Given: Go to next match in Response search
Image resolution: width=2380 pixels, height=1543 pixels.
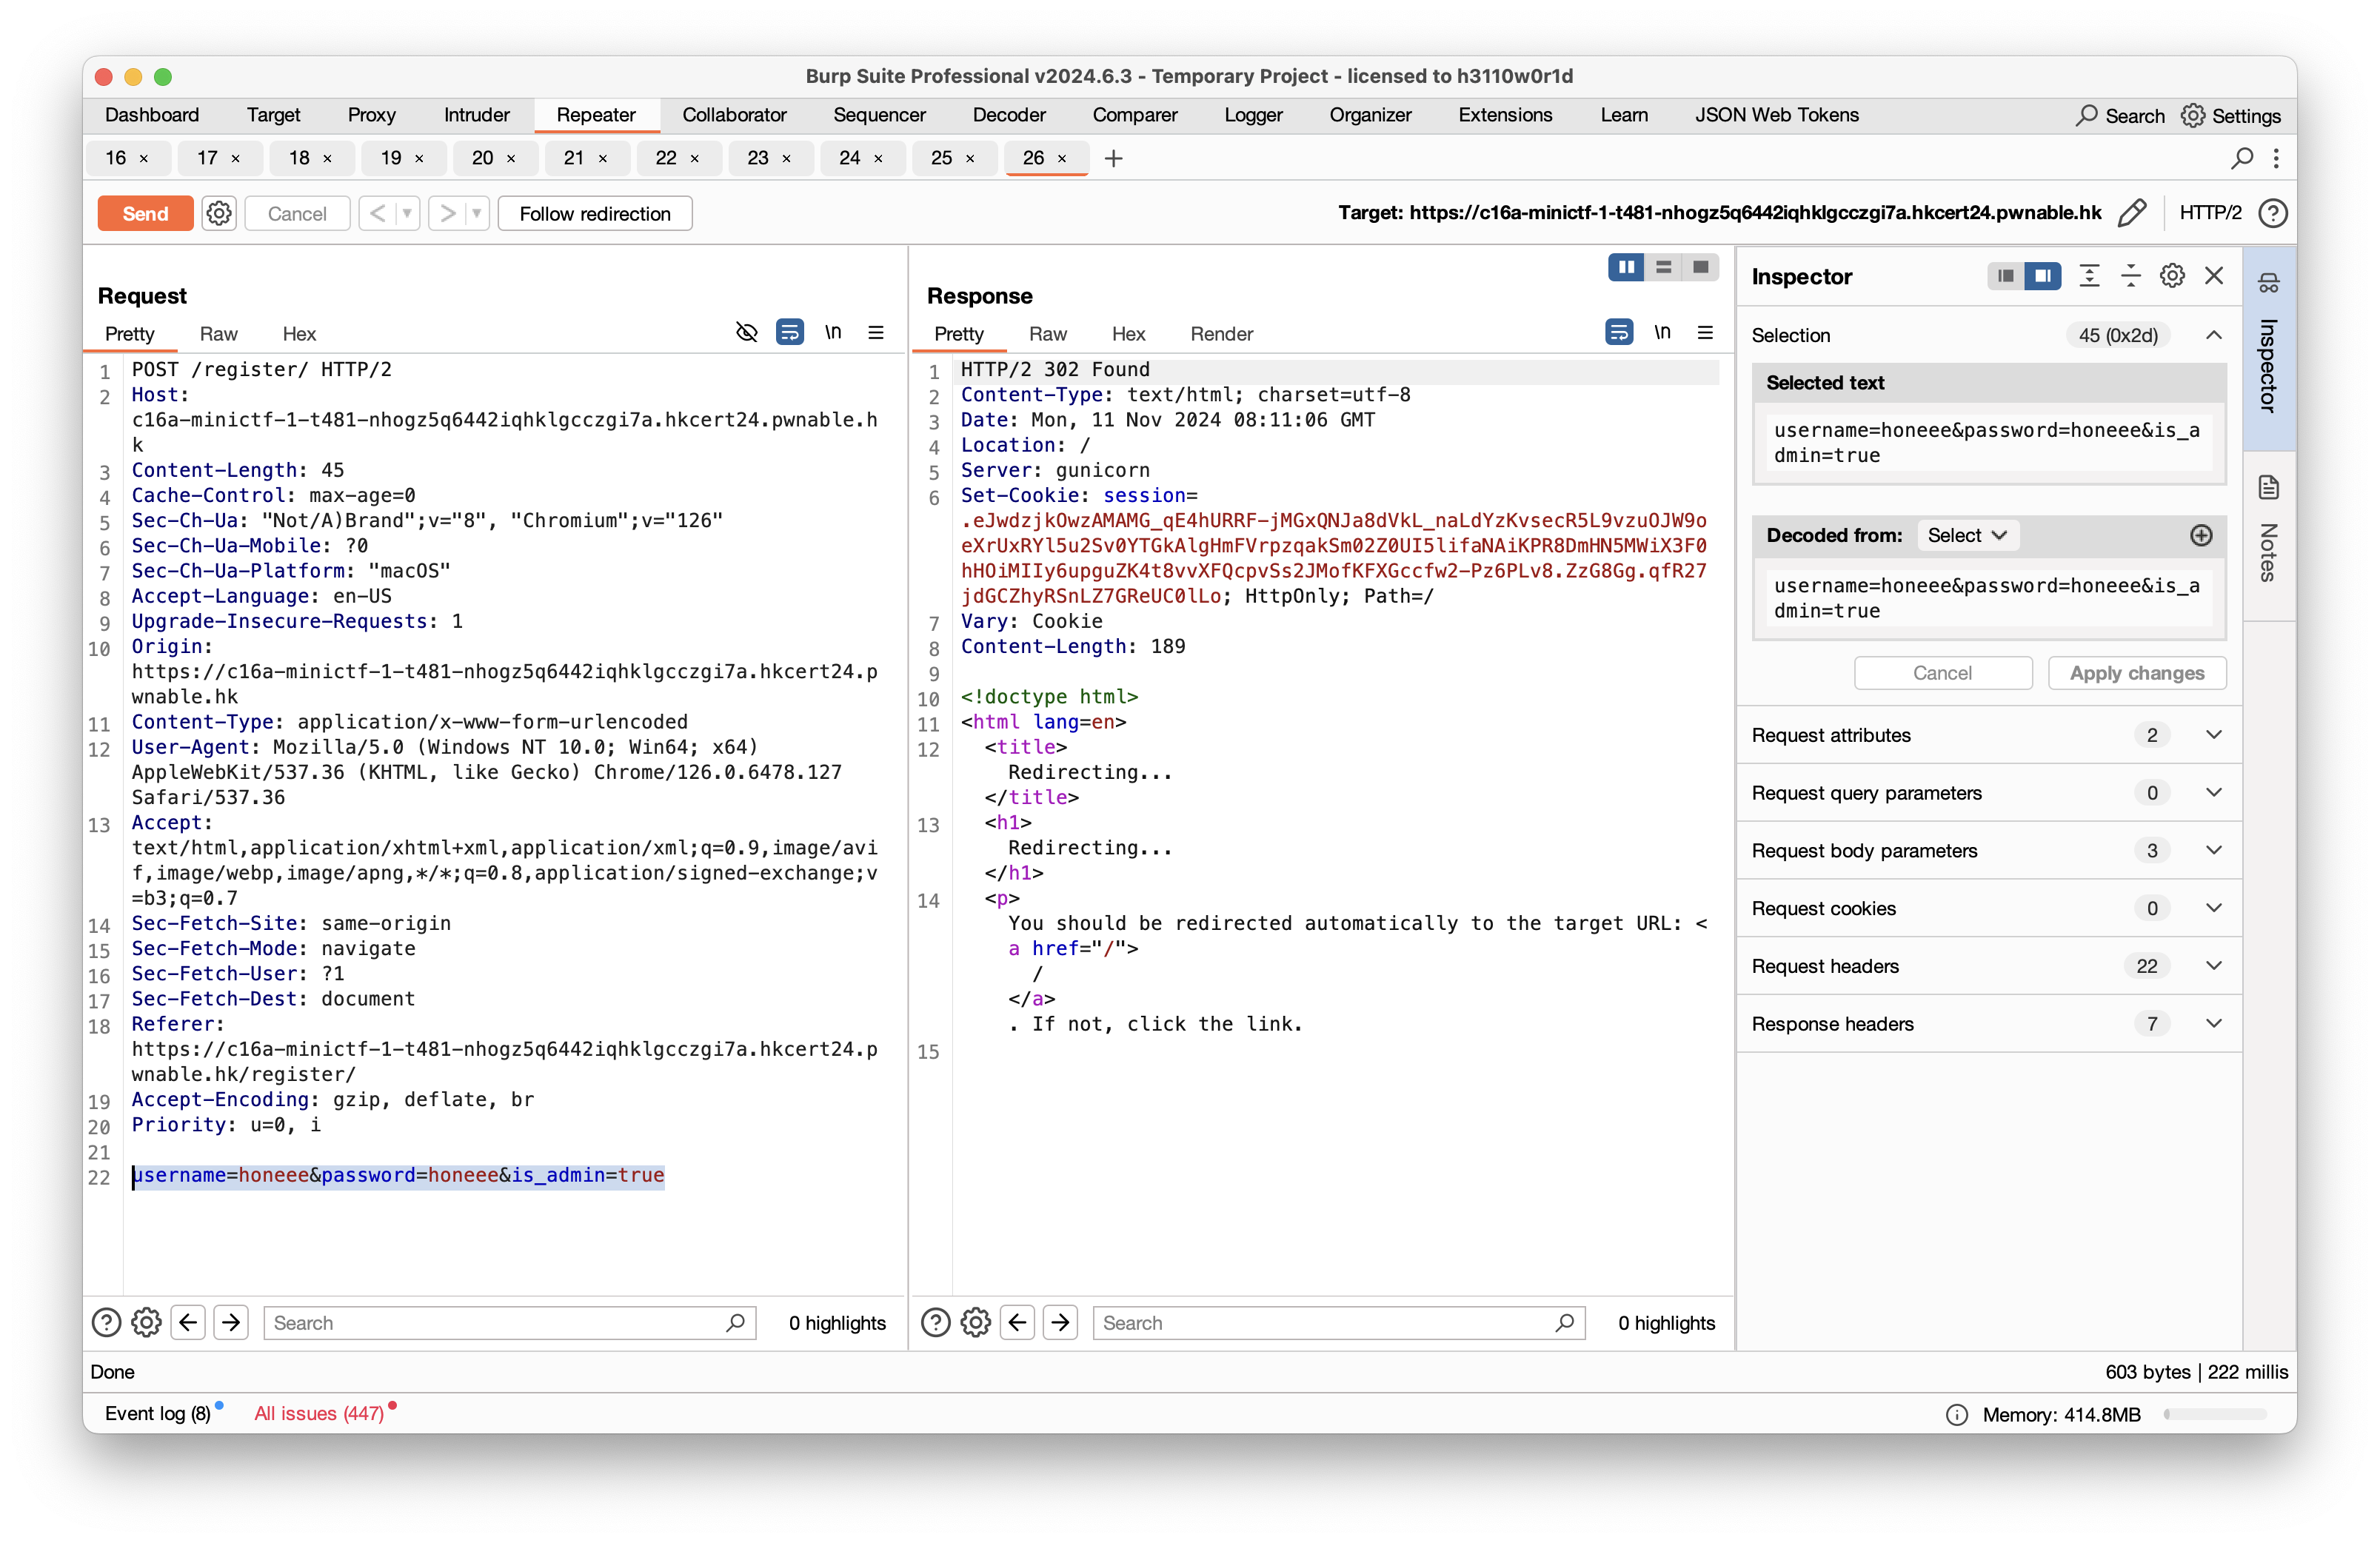Looking at the screenshot, I should tap(1060, 1322).
